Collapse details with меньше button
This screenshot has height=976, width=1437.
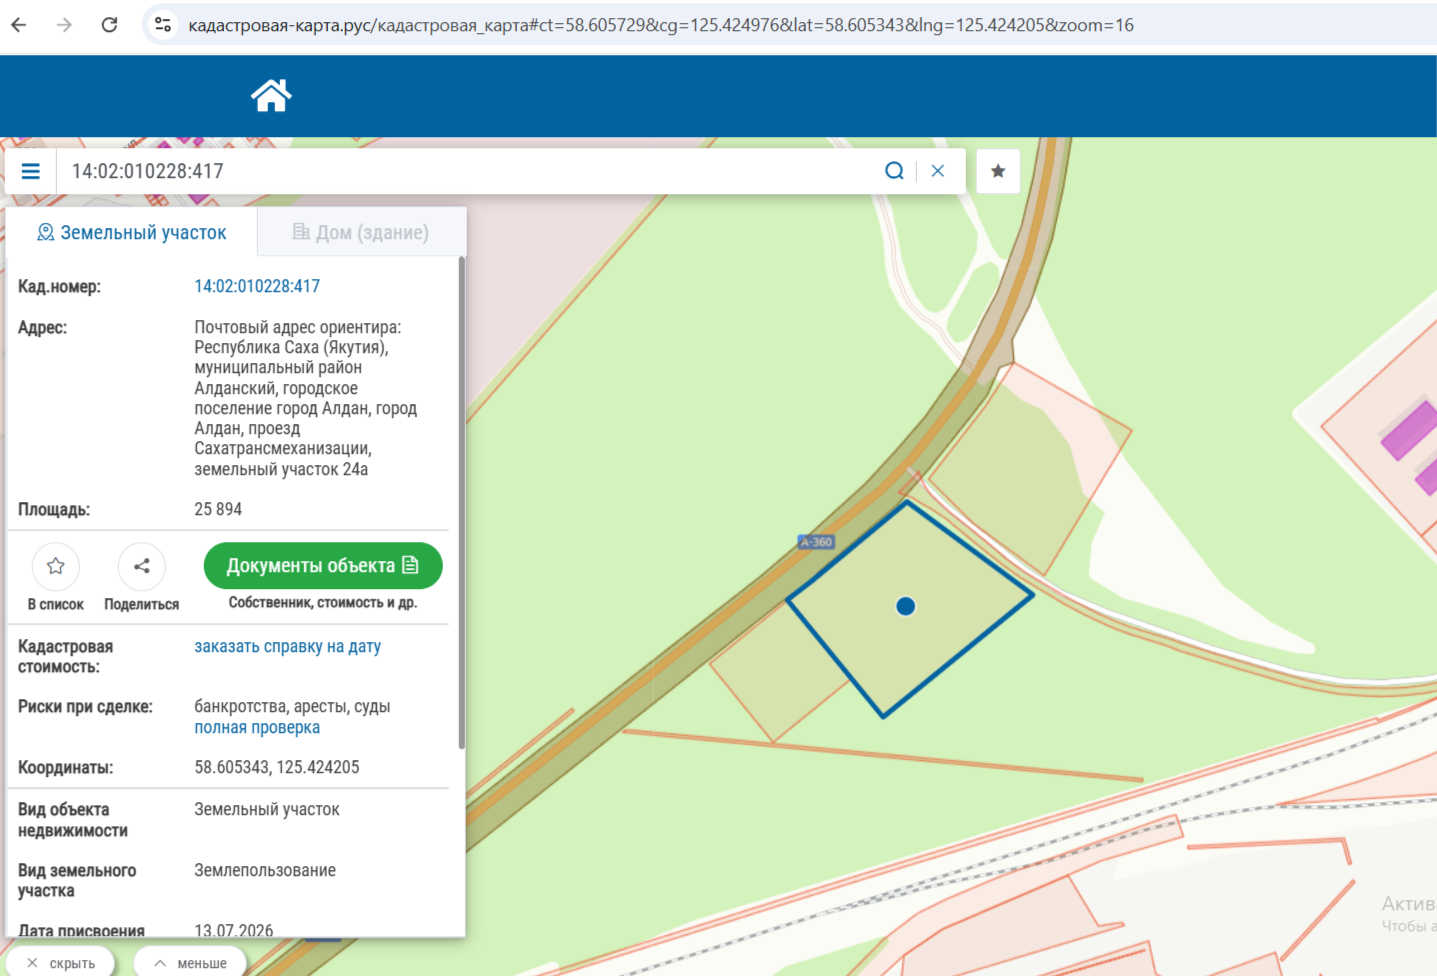190,963
